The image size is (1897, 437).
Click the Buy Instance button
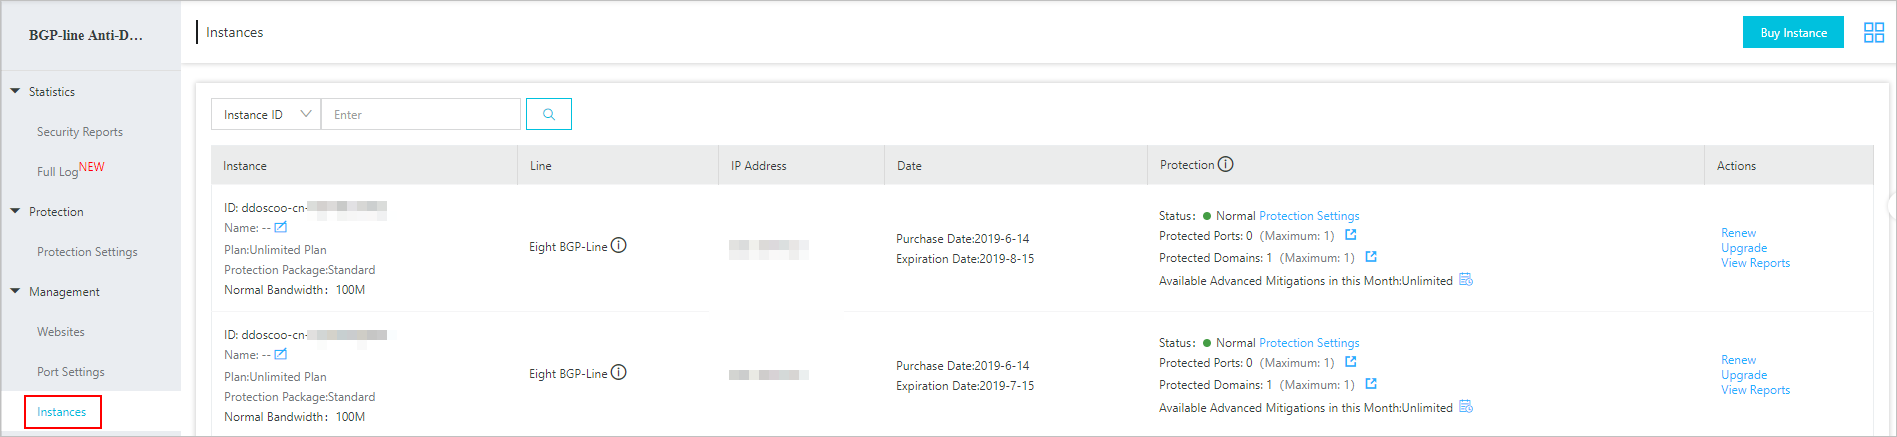coord(1793,32)
